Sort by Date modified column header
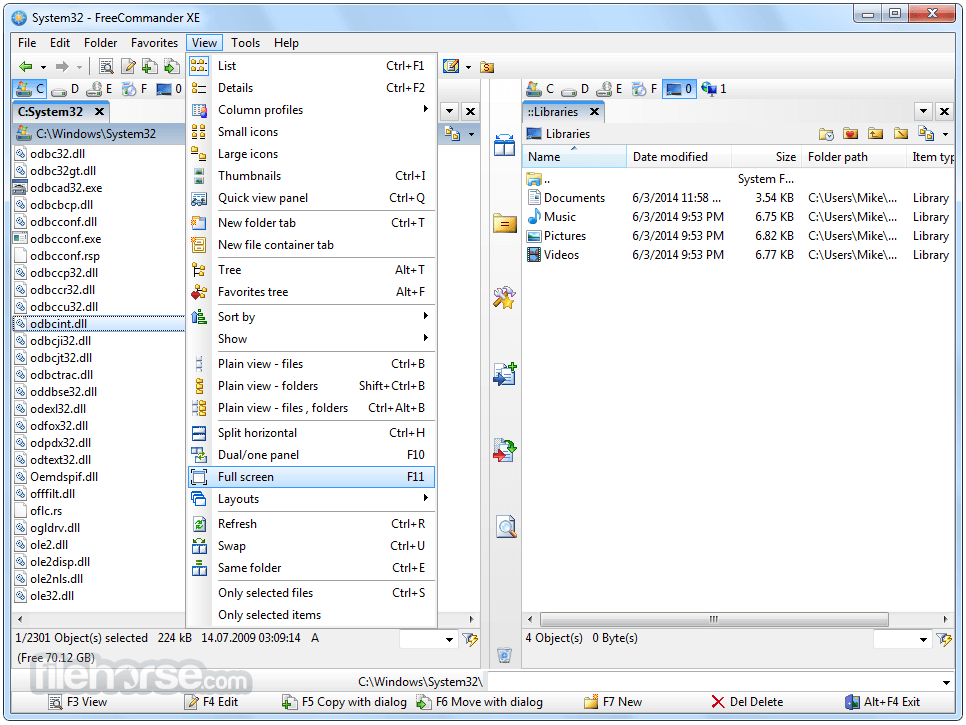Image resolution: width=966 pixels, height=725 pixels. point(679,157)
